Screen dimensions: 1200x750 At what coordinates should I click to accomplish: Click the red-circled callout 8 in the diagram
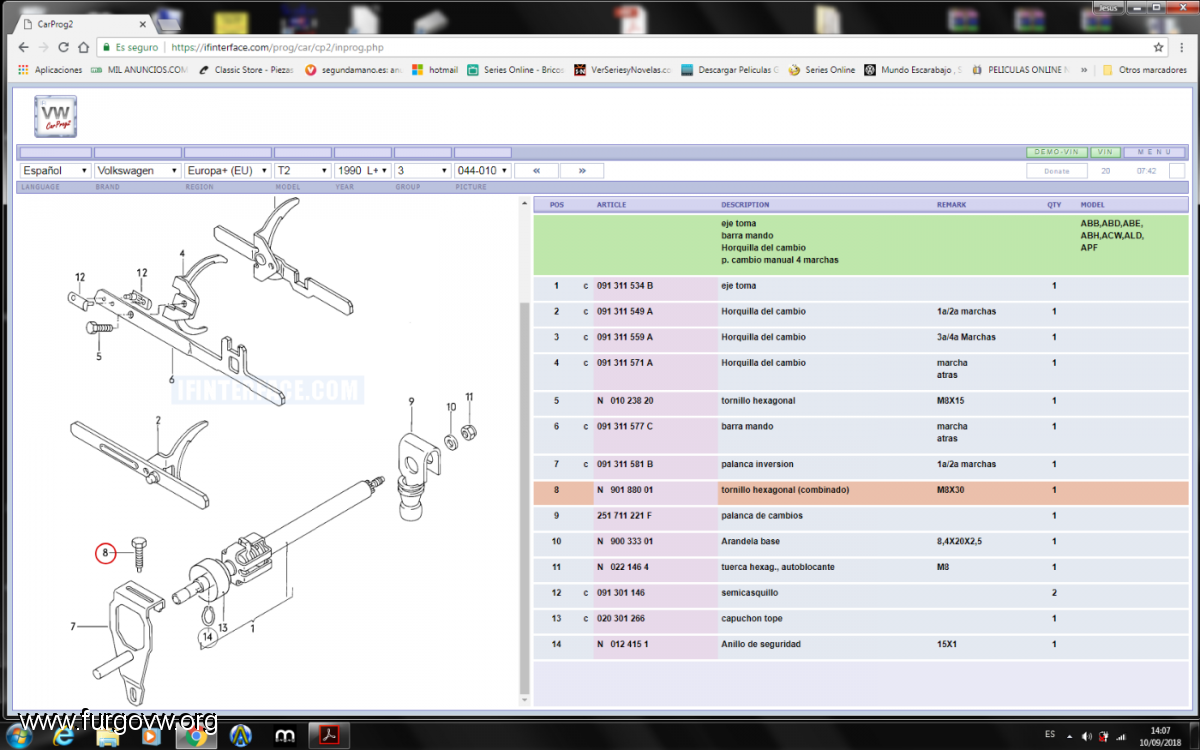point(107,551)
